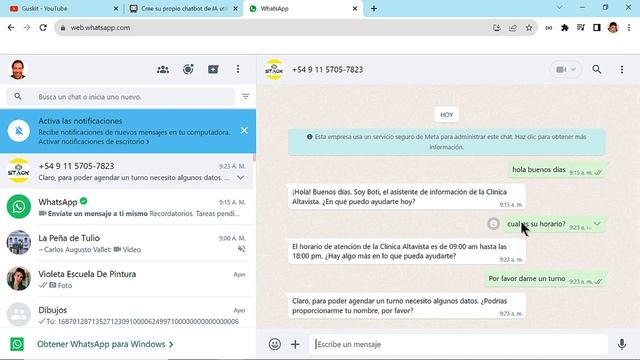Close the Guskit - YouTube tab
The height and width of the screenshot is (360, 640).
[x=116, y=8]
